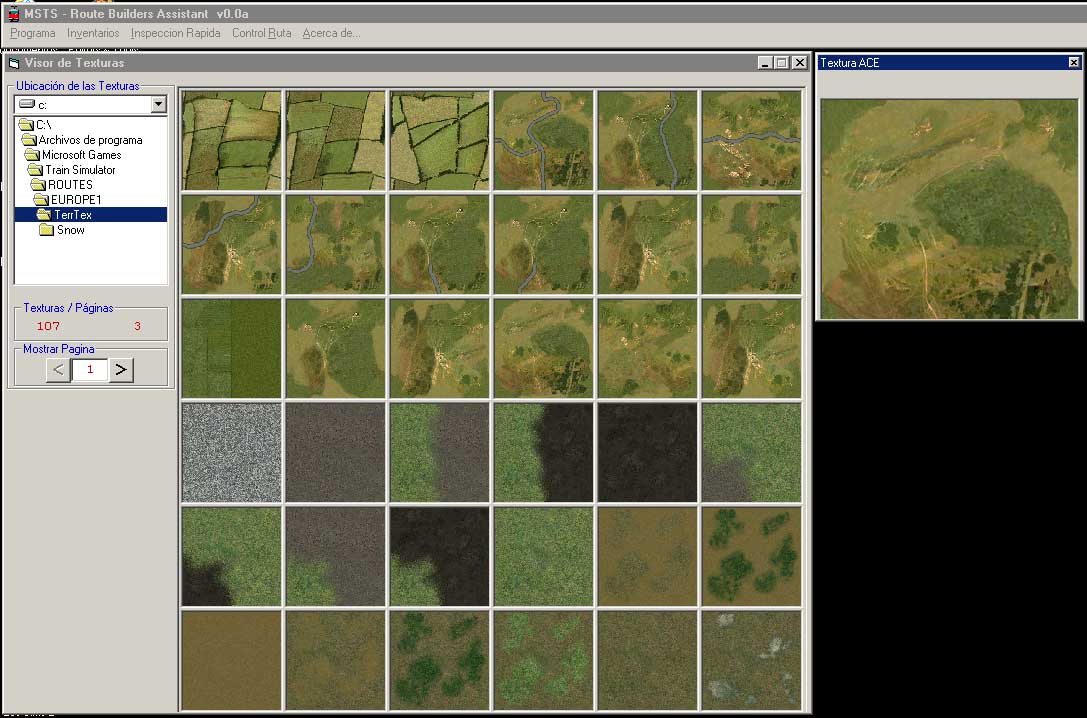1087x718 pixels.
Task: Open the Control Ruta menu
Action: pyautogui.click(x=261, y=33)
